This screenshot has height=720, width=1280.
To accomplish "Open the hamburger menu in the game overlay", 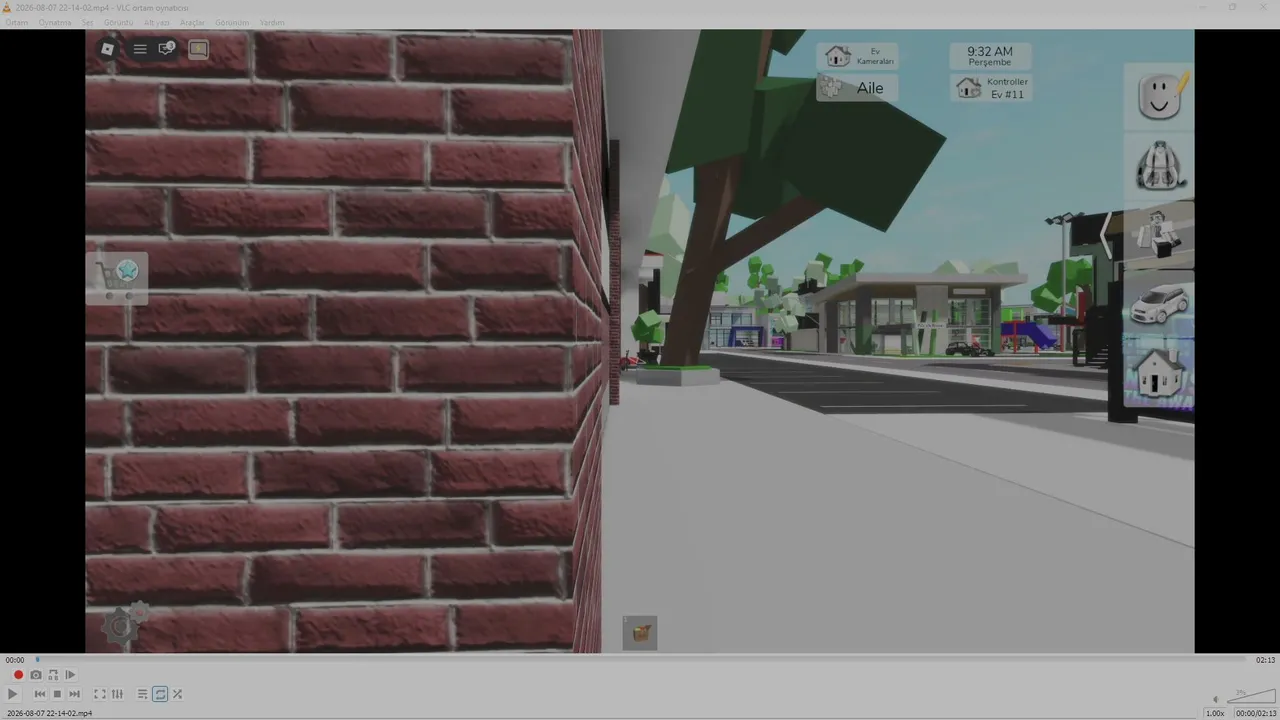I will pyautogui.click(x=140, y=49).
